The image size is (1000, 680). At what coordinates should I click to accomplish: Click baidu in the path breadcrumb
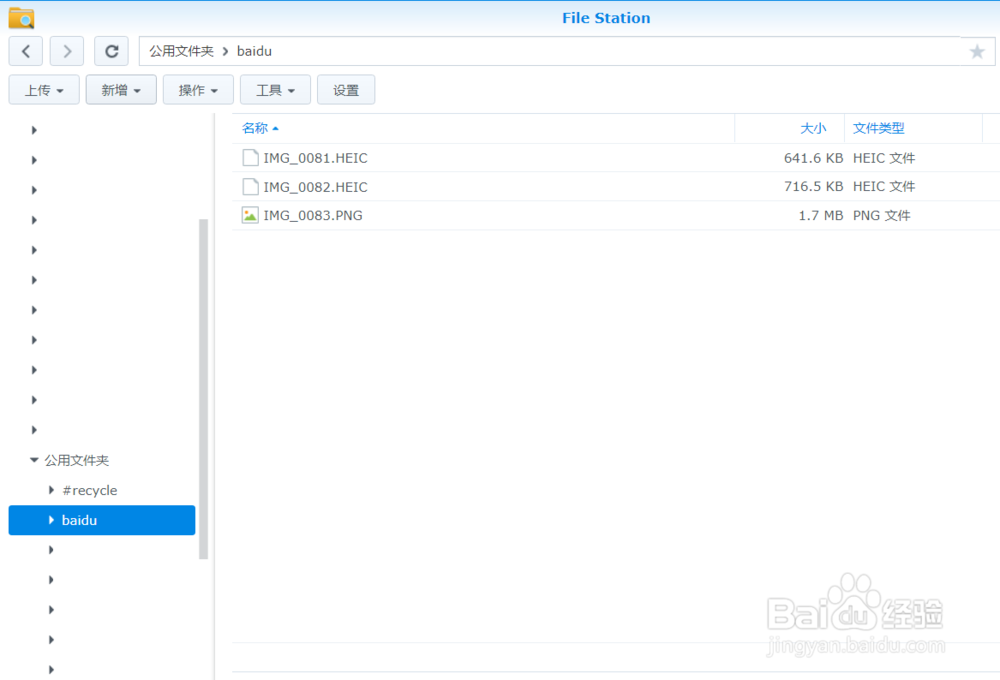(254, 51)
